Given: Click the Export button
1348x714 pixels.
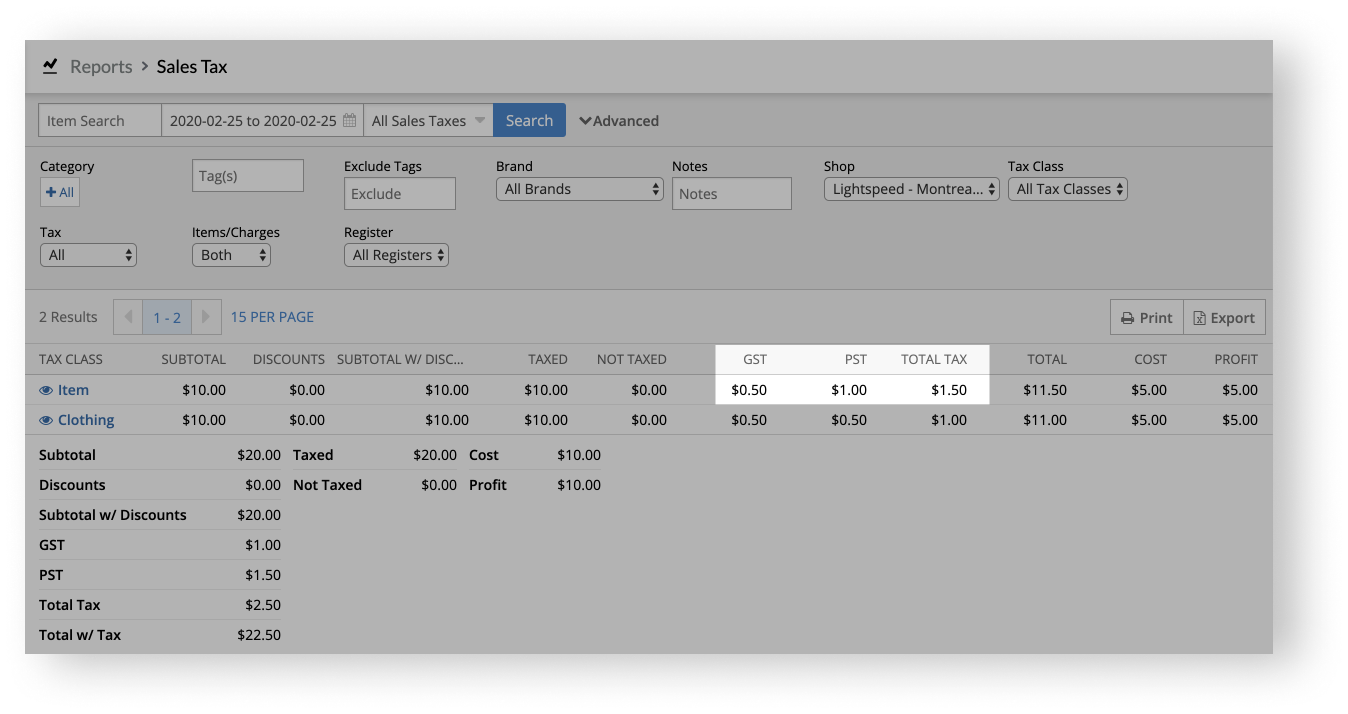Looking at the screenshot, I should click(x=1224, y=318).
